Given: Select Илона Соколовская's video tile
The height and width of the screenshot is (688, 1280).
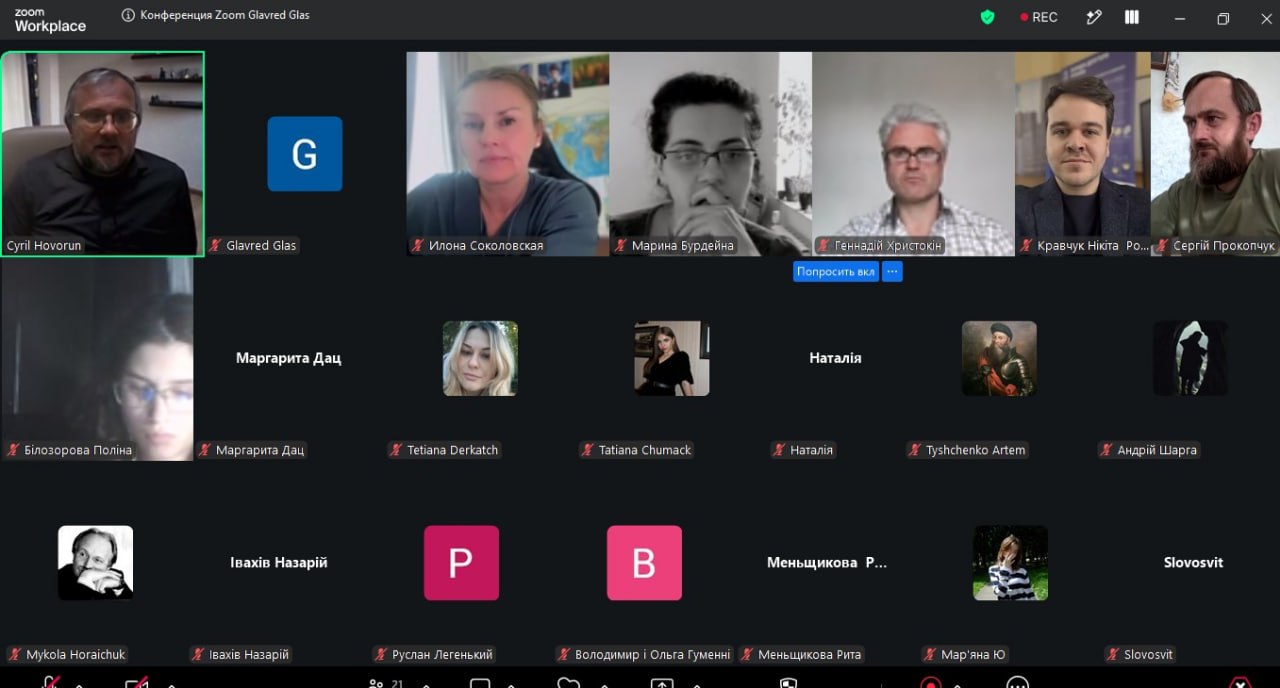Looking at the screenshot, I should click(x=508, y=154).
